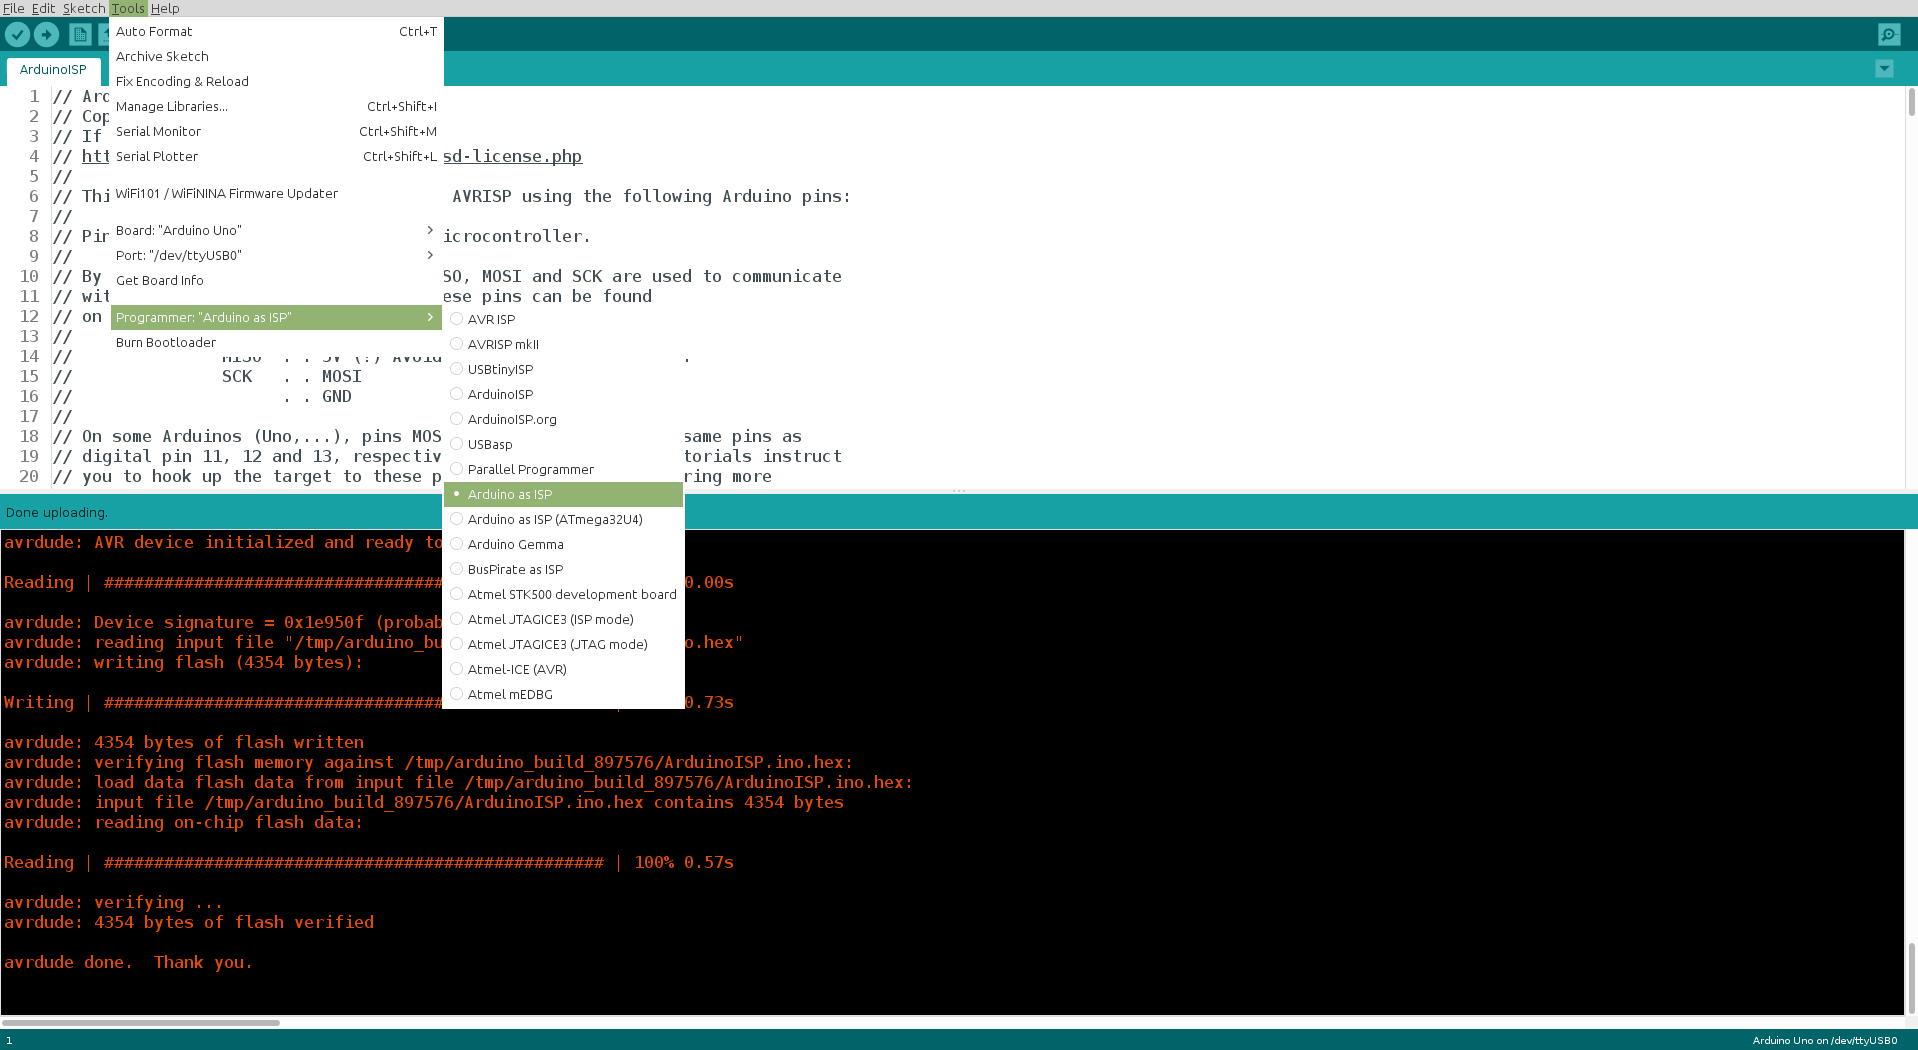Click the console horizontal scrollbar thumb
The width and height of the screenshot is (1918, 1050).
click(x=140, y=1022)
